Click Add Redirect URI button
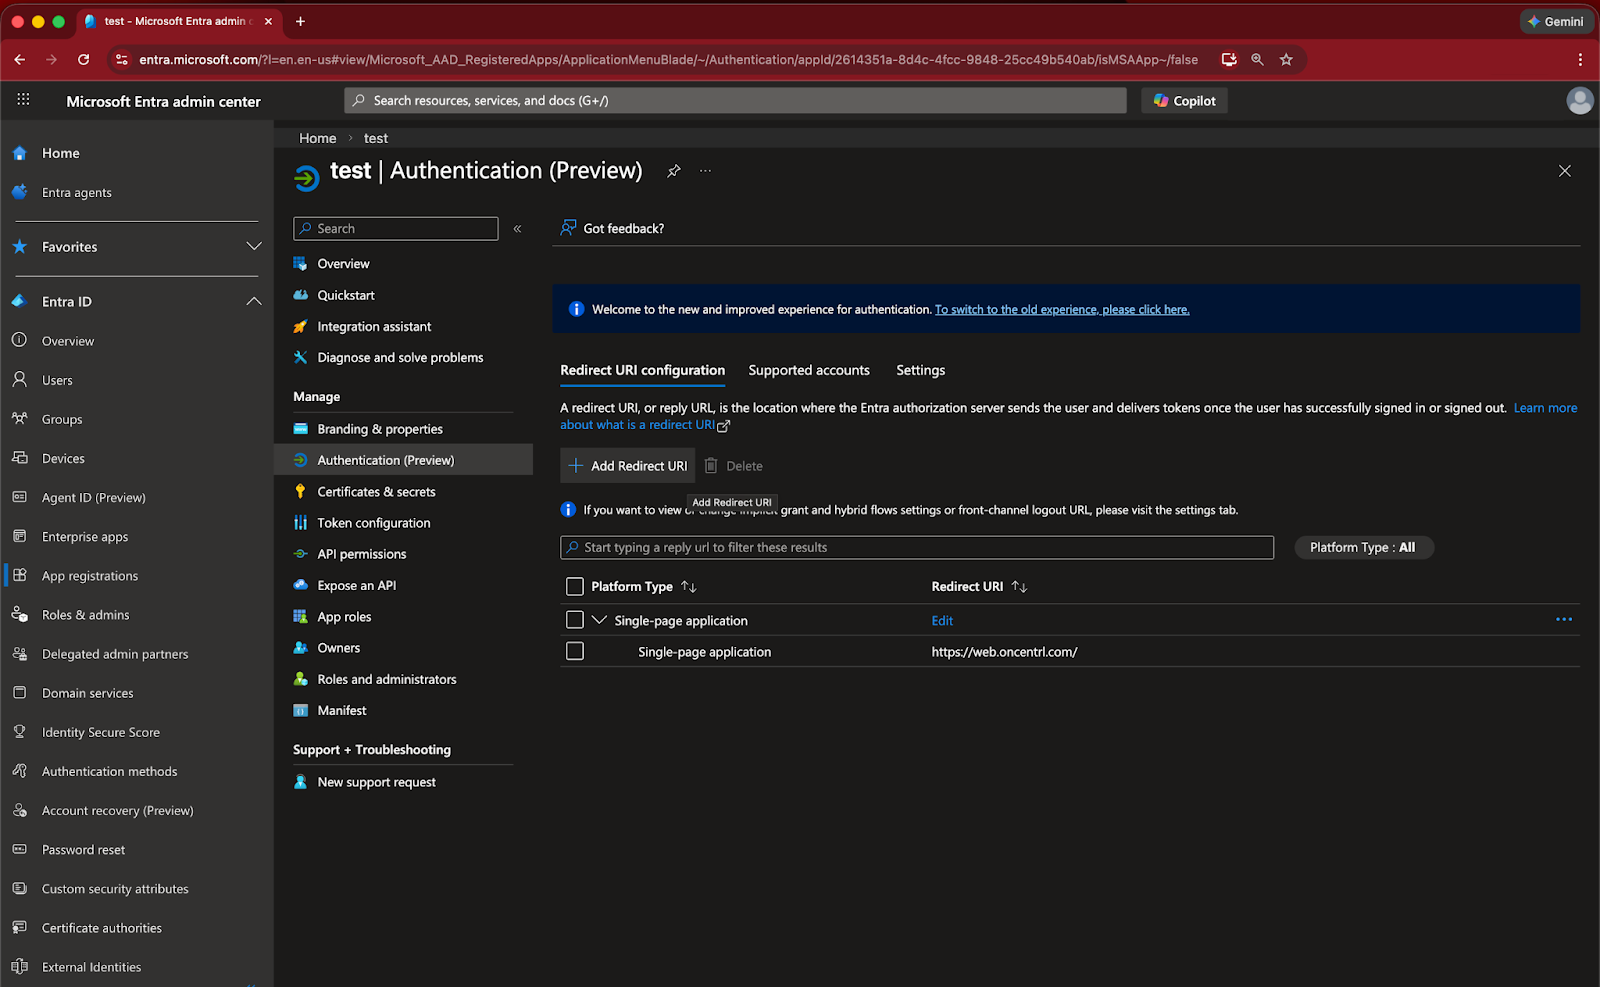The image size is (1600, 987). 628,466
